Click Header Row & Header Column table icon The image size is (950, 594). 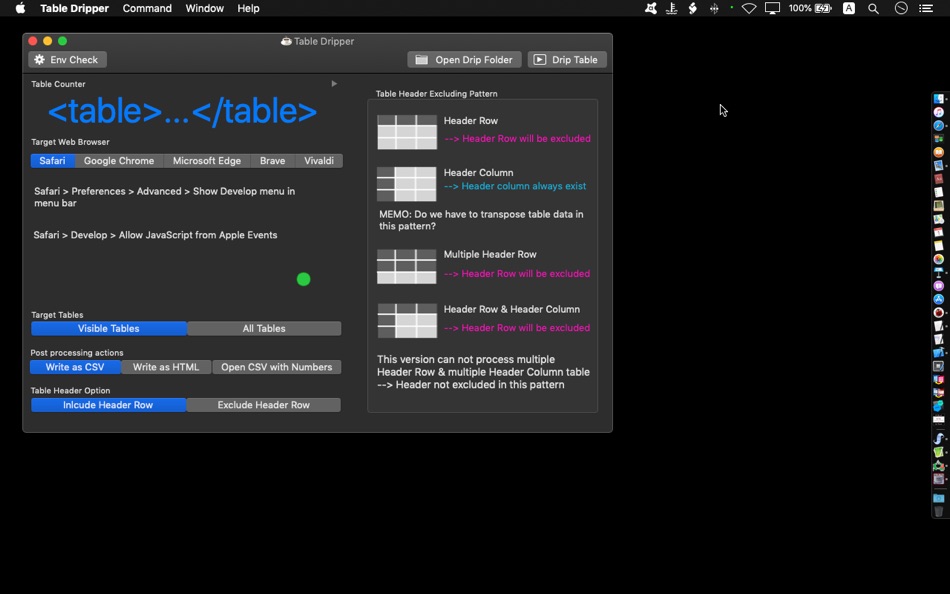coord(407,321)
